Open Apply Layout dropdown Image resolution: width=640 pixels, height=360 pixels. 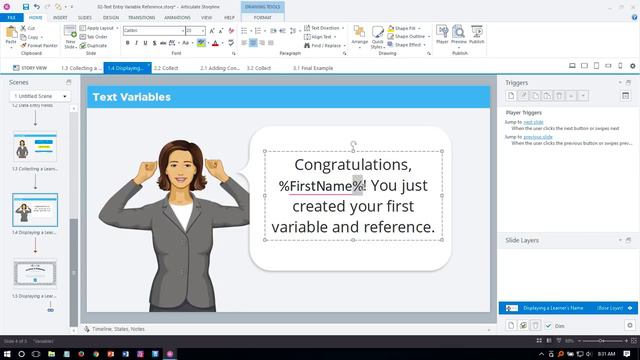[x=99, y=28]
